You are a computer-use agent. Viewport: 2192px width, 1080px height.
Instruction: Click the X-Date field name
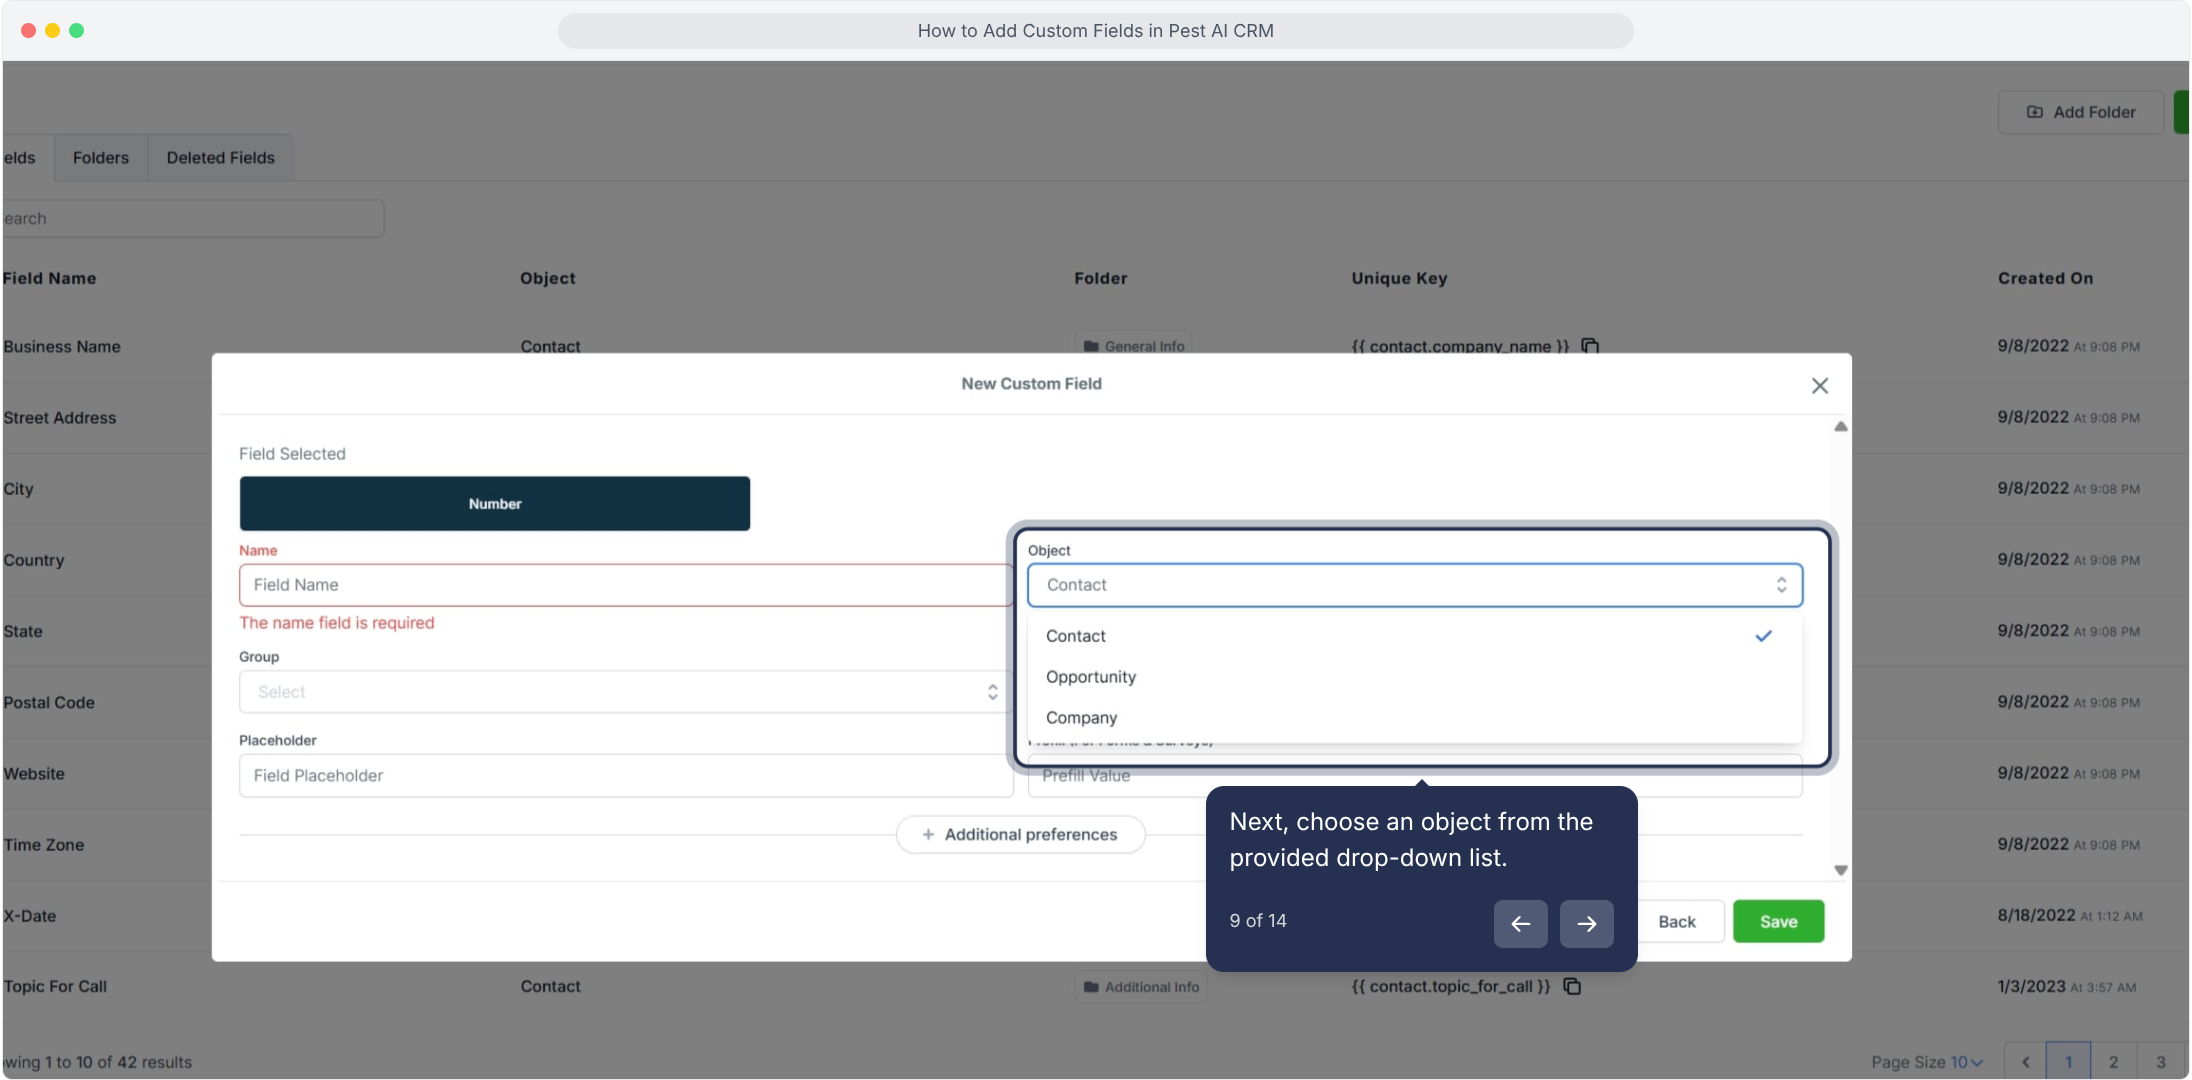pos(30,916)
